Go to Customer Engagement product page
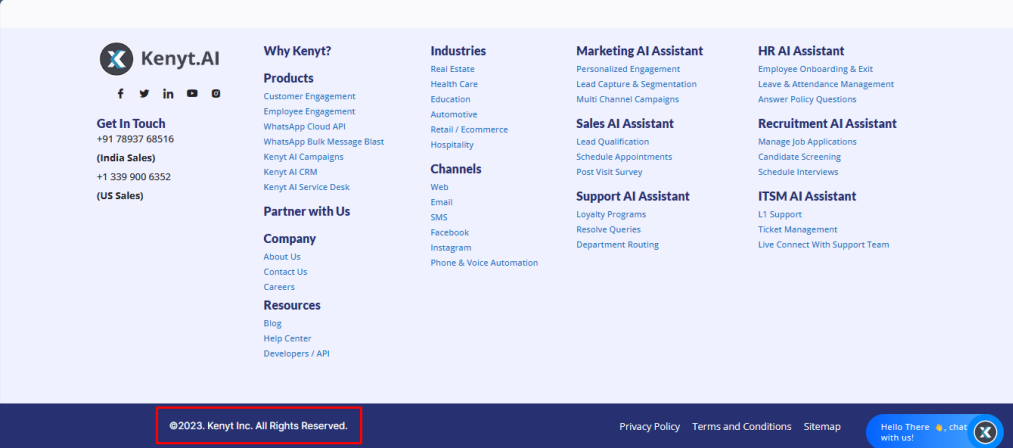 [309, 96]
